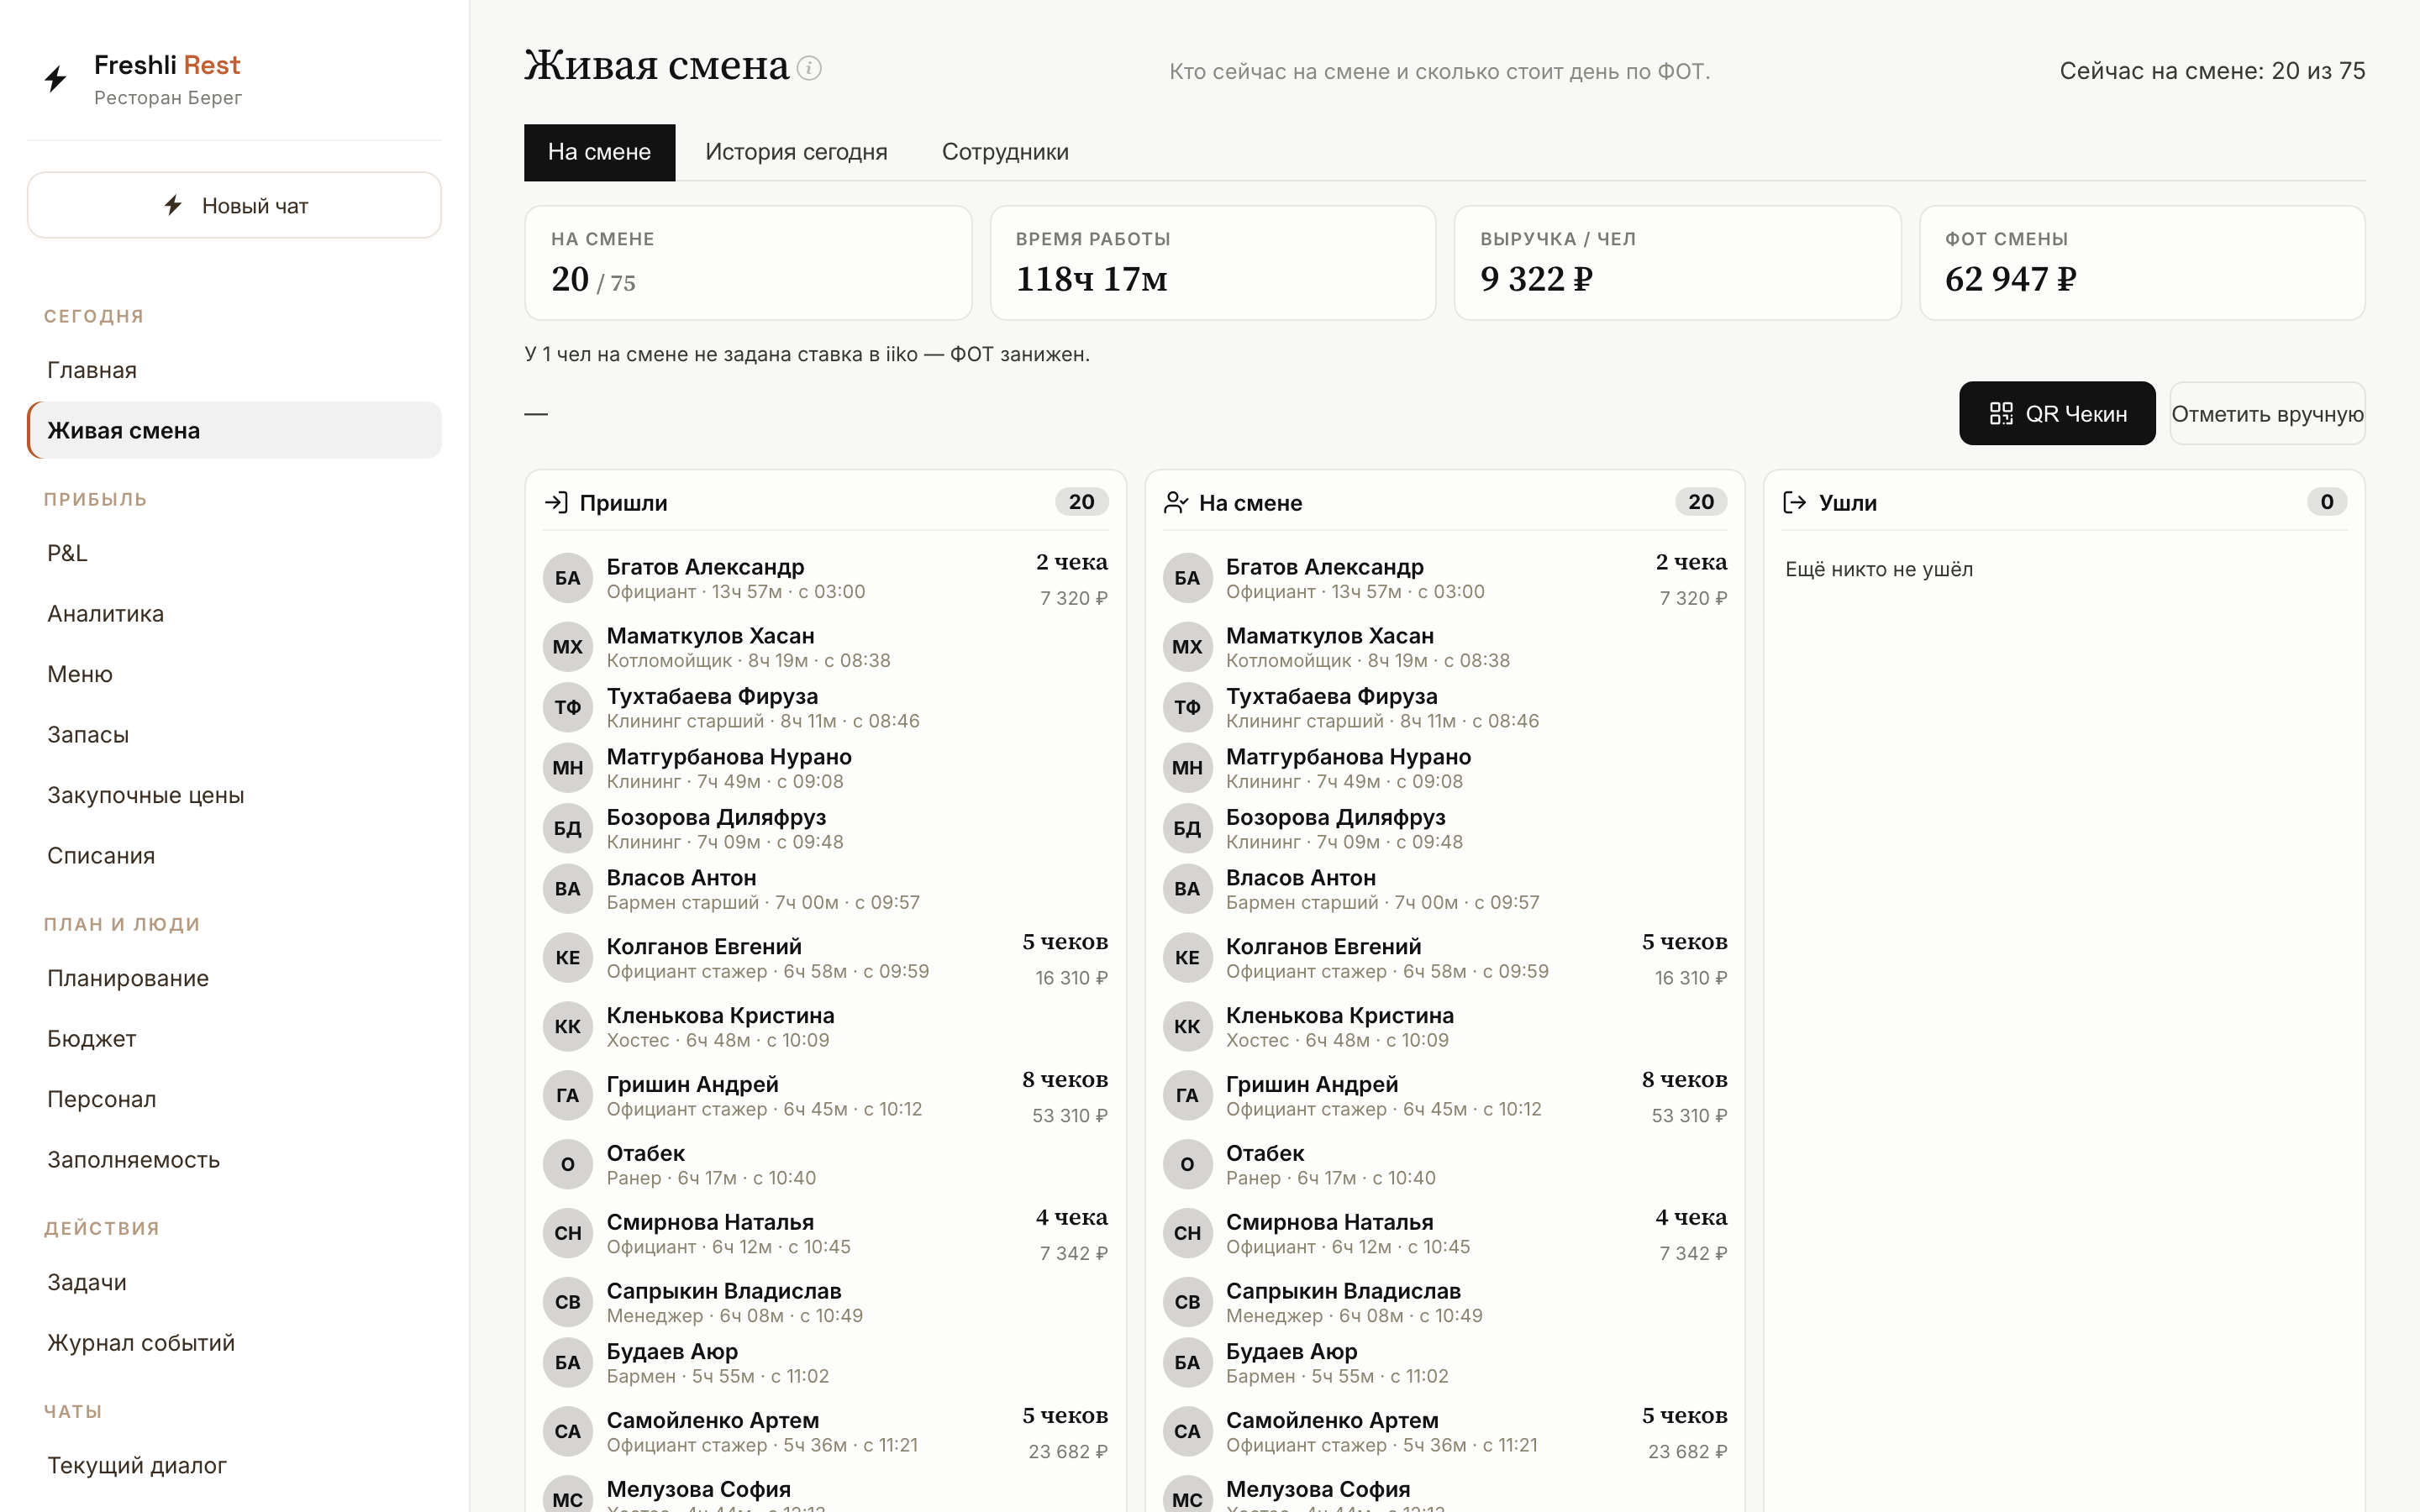The width and height of the screenshot is (2420, 1512).
Task: Select Колганов Евгений row in Пришли column
Action: coord(826,958)
